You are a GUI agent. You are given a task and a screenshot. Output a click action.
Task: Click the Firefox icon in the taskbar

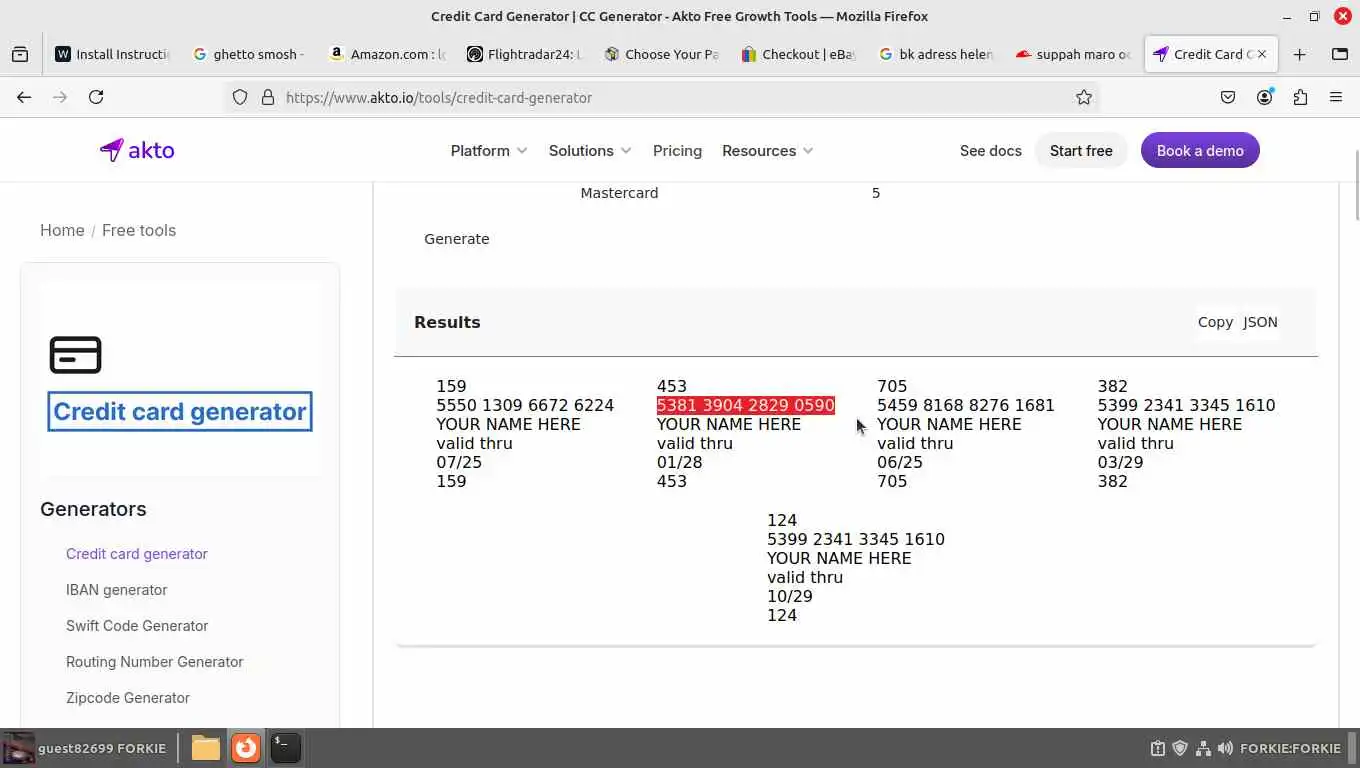(245, 748)
